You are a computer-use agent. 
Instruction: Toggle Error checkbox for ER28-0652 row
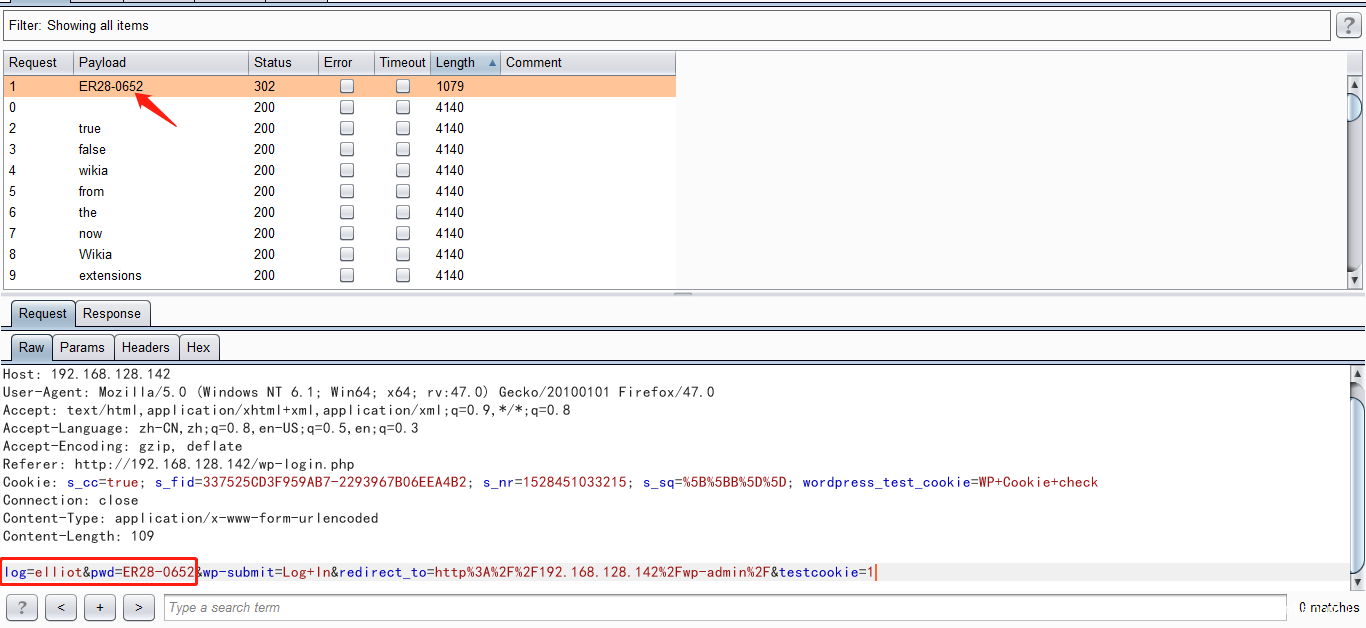tap(346, 87)
